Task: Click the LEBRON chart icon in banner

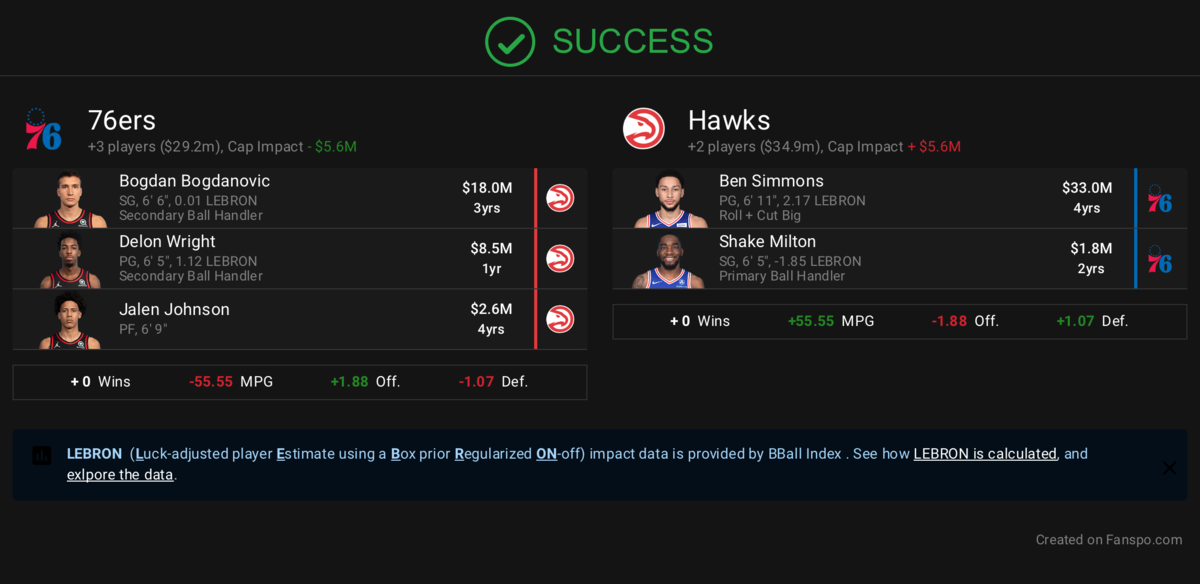Action: 42,455
